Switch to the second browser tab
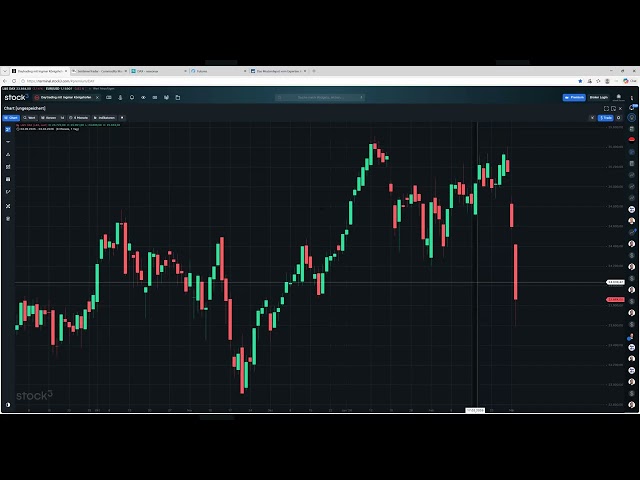This screenshot has height=480, width=640. click(x=99, y=71)
